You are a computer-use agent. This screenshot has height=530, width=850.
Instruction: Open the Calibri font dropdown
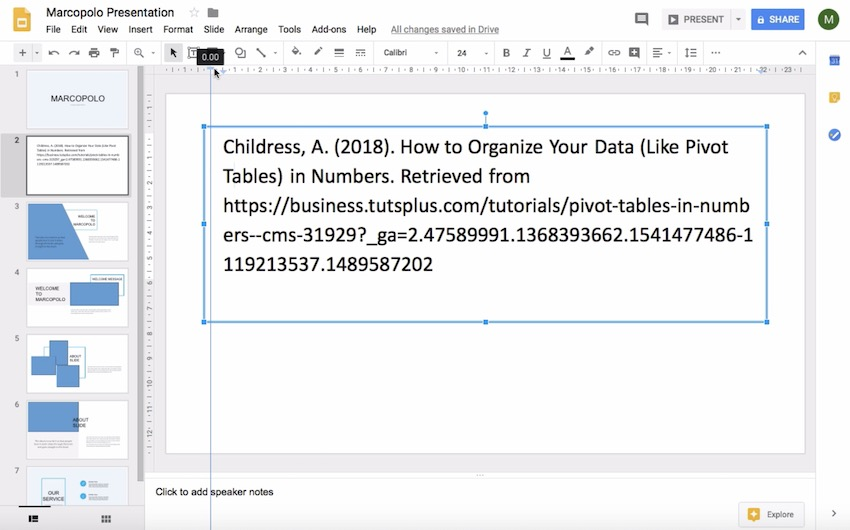(x=411, y=53)
